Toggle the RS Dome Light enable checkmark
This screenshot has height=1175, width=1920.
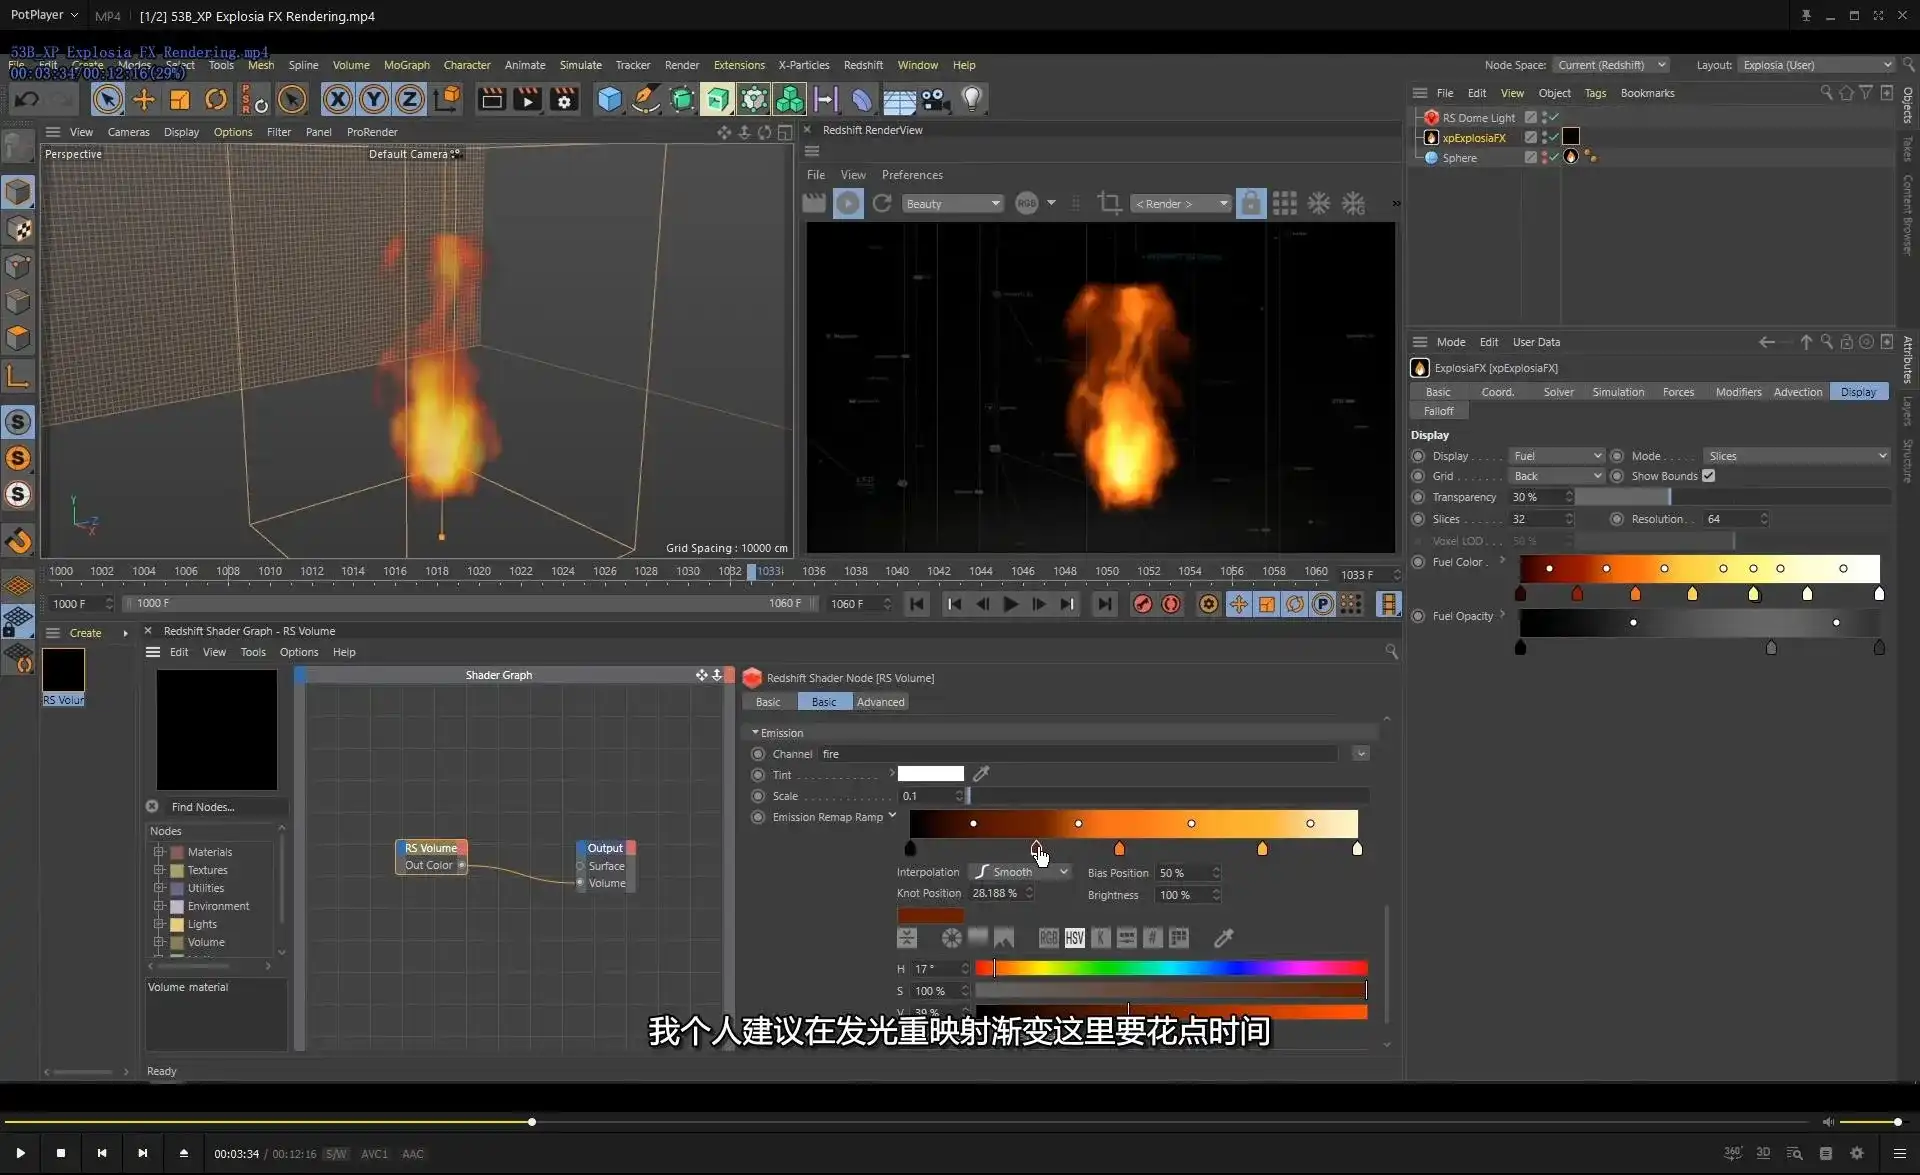coord(1554,118)
